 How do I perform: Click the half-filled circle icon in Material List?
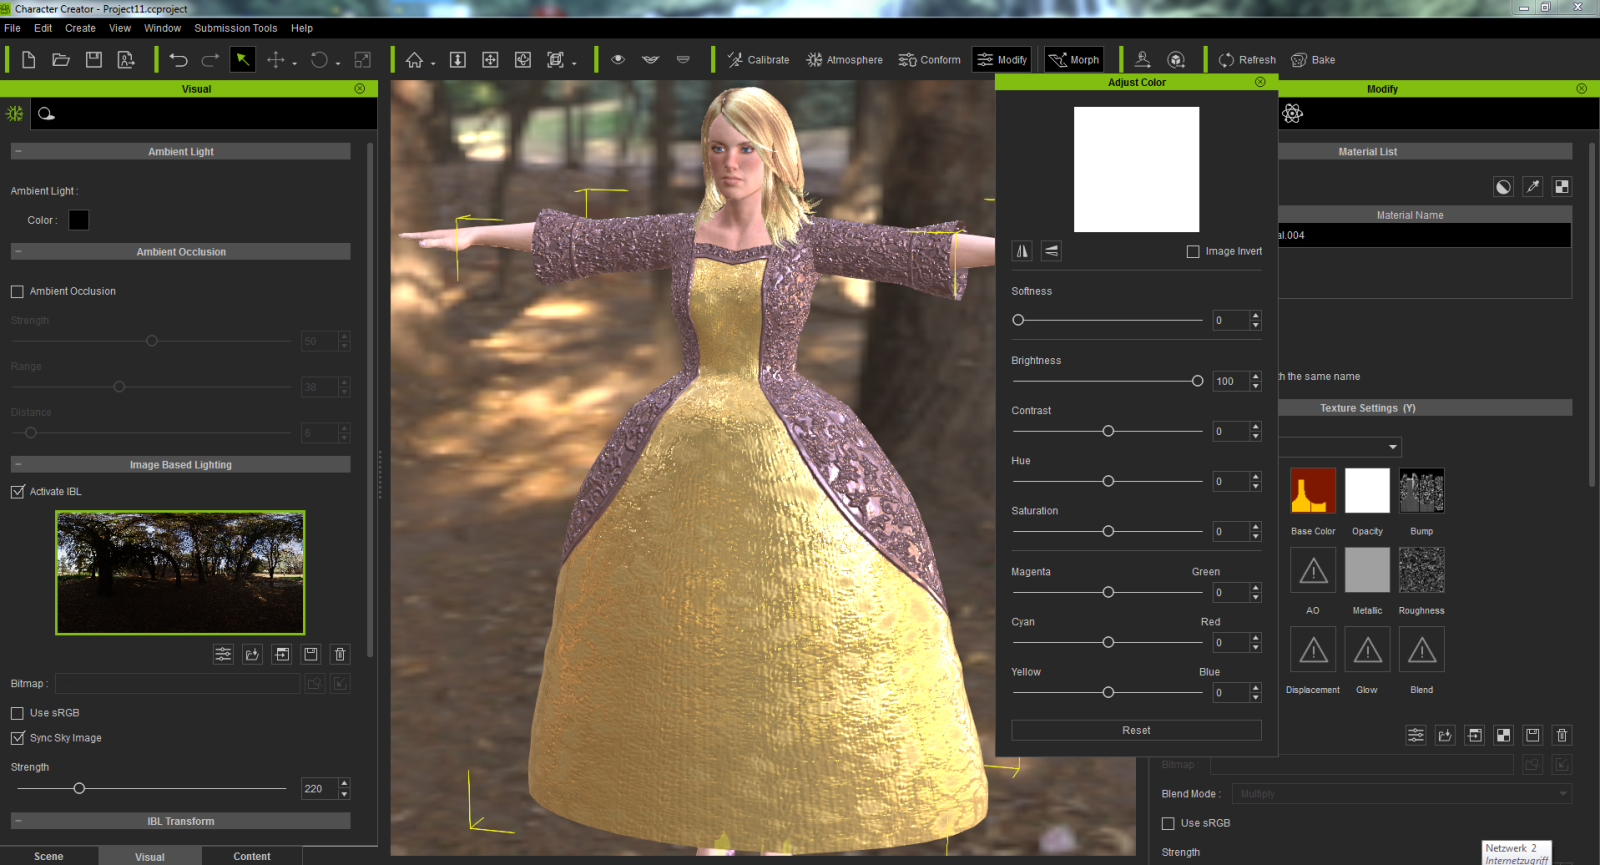(1503, 187)
